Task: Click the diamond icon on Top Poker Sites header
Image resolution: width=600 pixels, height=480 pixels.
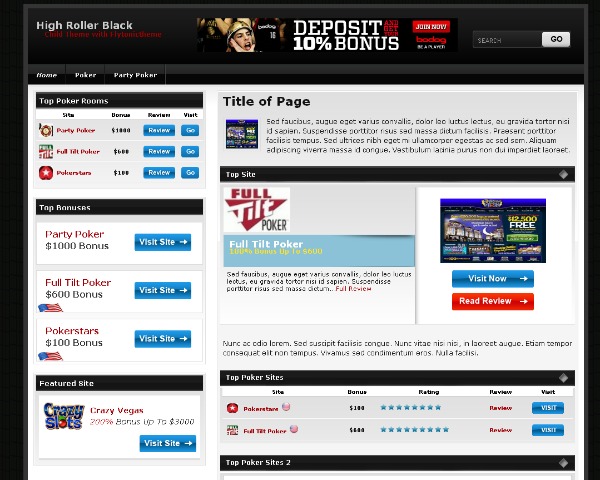Action: tap(563, 378)
